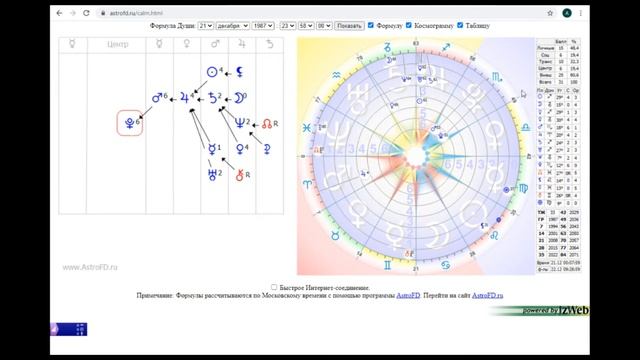The image size is (640, 360).
Task: Go back using the browser back arrow
Action: (60, 13)
